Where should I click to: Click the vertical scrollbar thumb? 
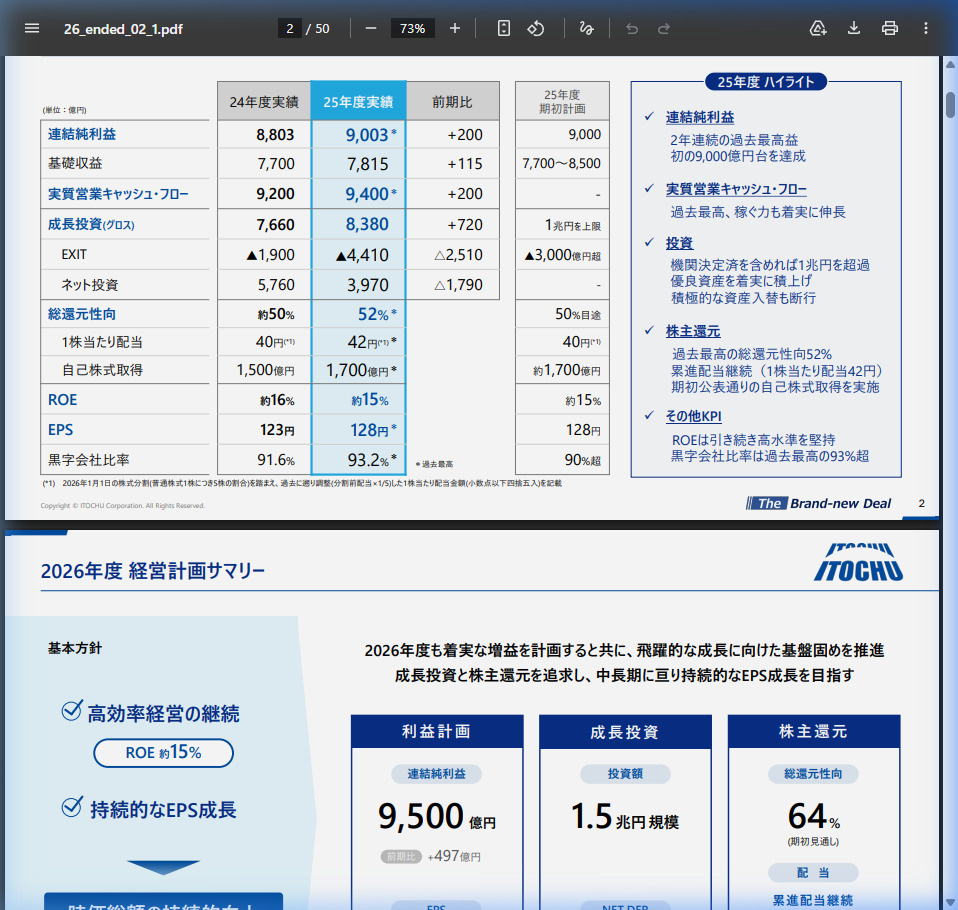(x=950, y=105)
